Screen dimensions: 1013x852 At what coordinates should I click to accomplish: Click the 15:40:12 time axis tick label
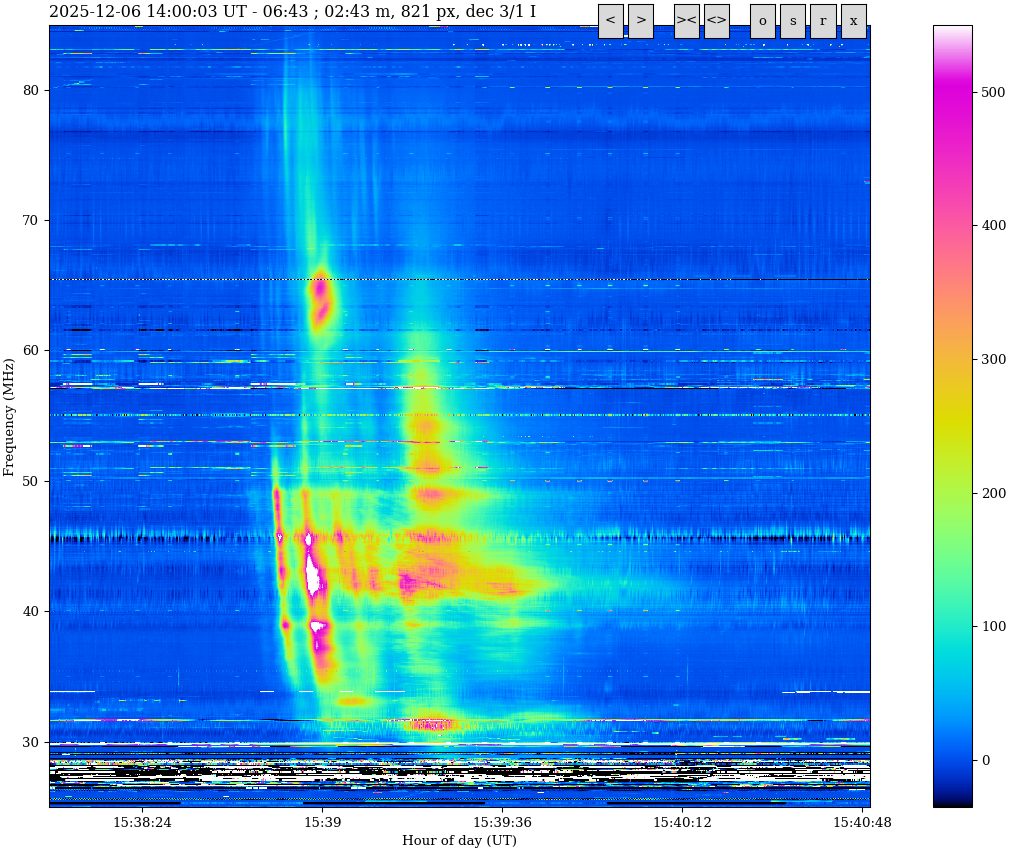[682, 823]
